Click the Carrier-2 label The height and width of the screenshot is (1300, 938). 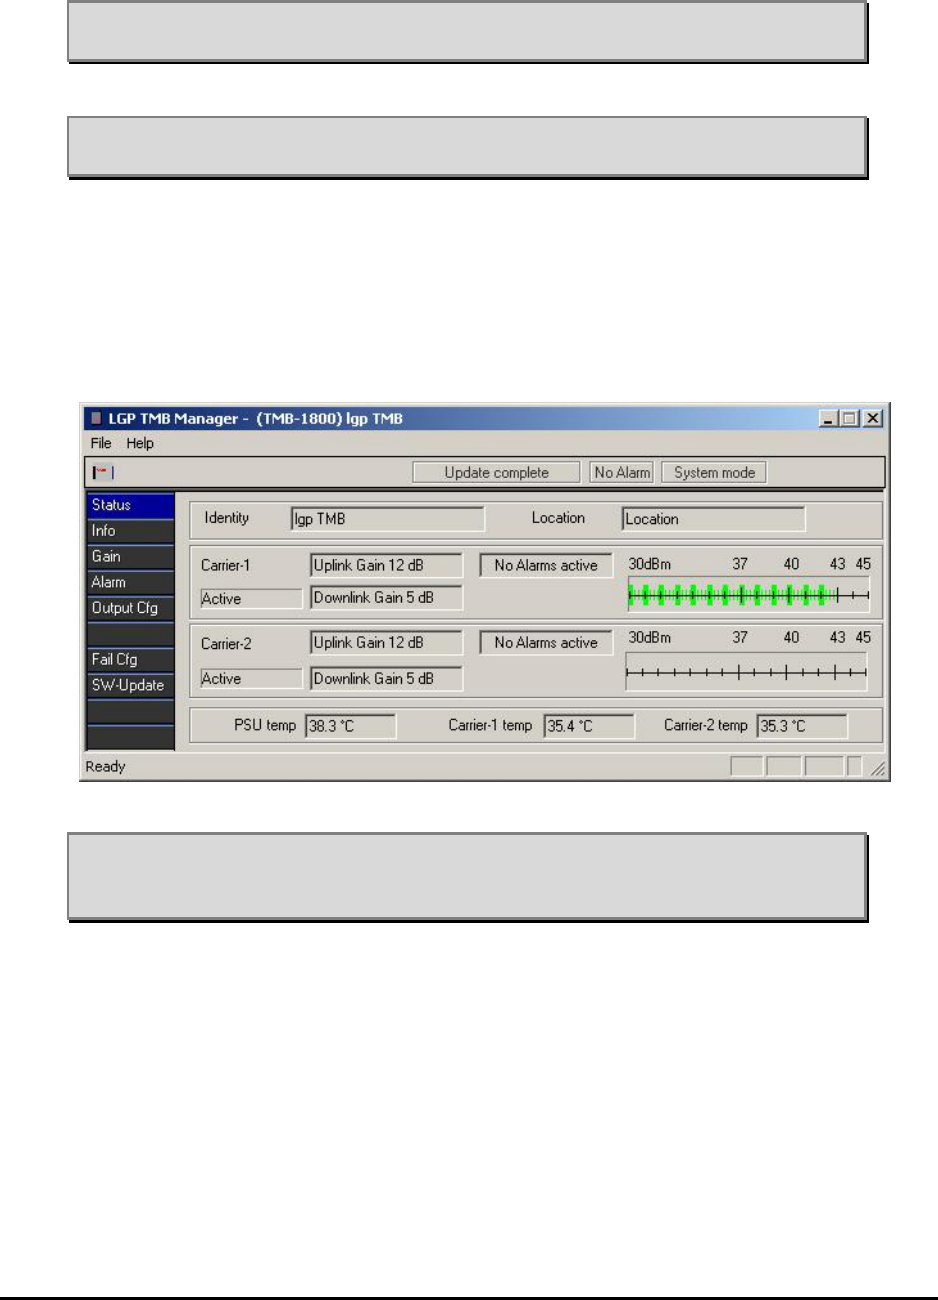[226, 644]
